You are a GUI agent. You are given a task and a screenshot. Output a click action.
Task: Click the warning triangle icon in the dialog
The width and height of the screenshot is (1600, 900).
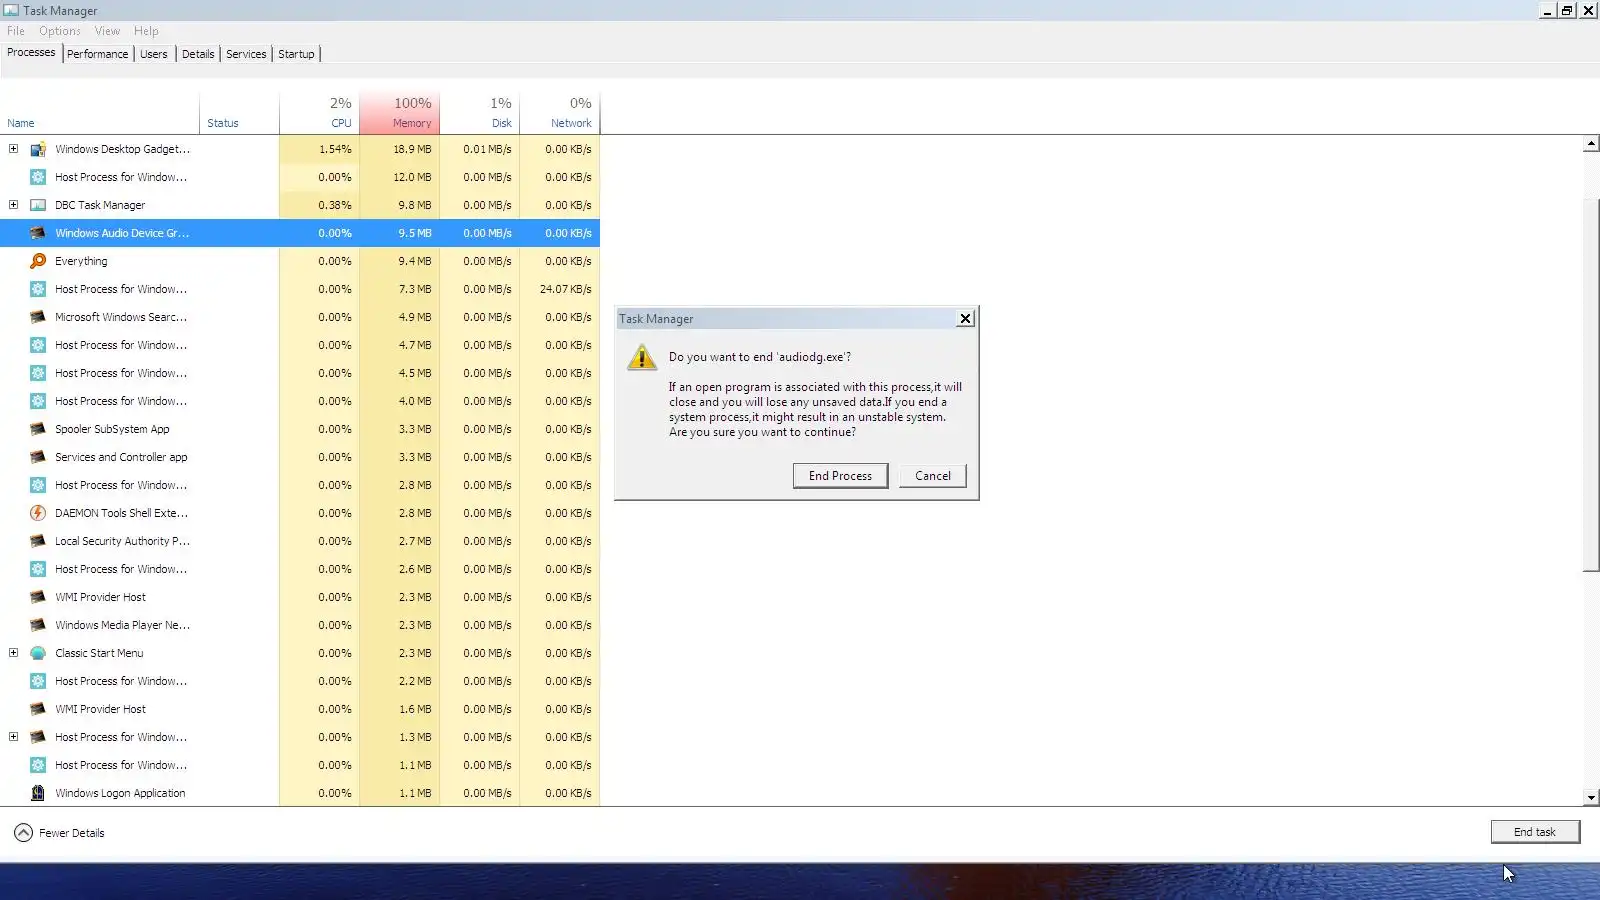coord(642,357)
